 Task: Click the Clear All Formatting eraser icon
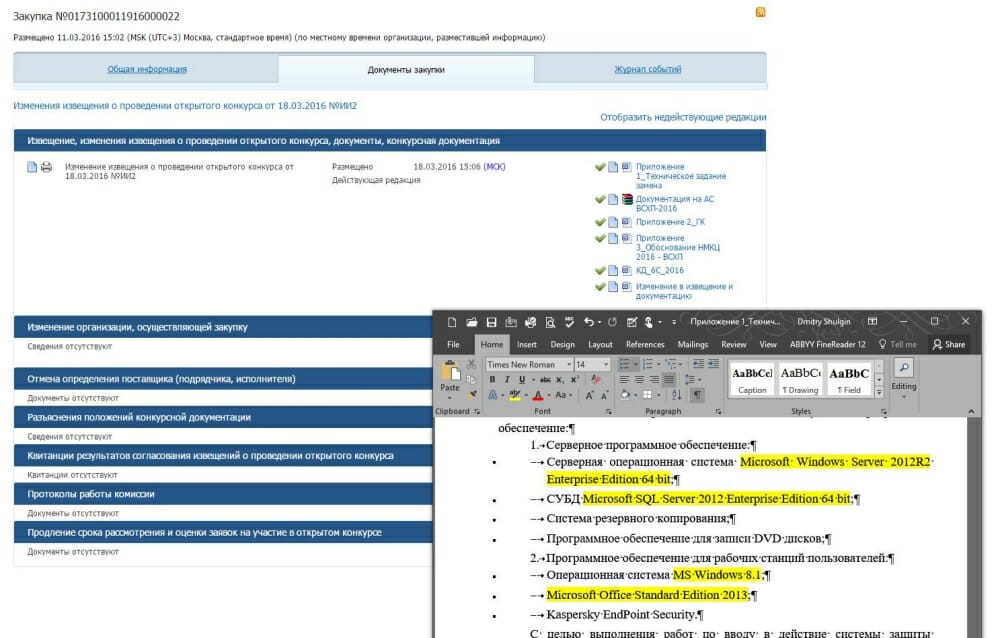click(x=596, y=379)
